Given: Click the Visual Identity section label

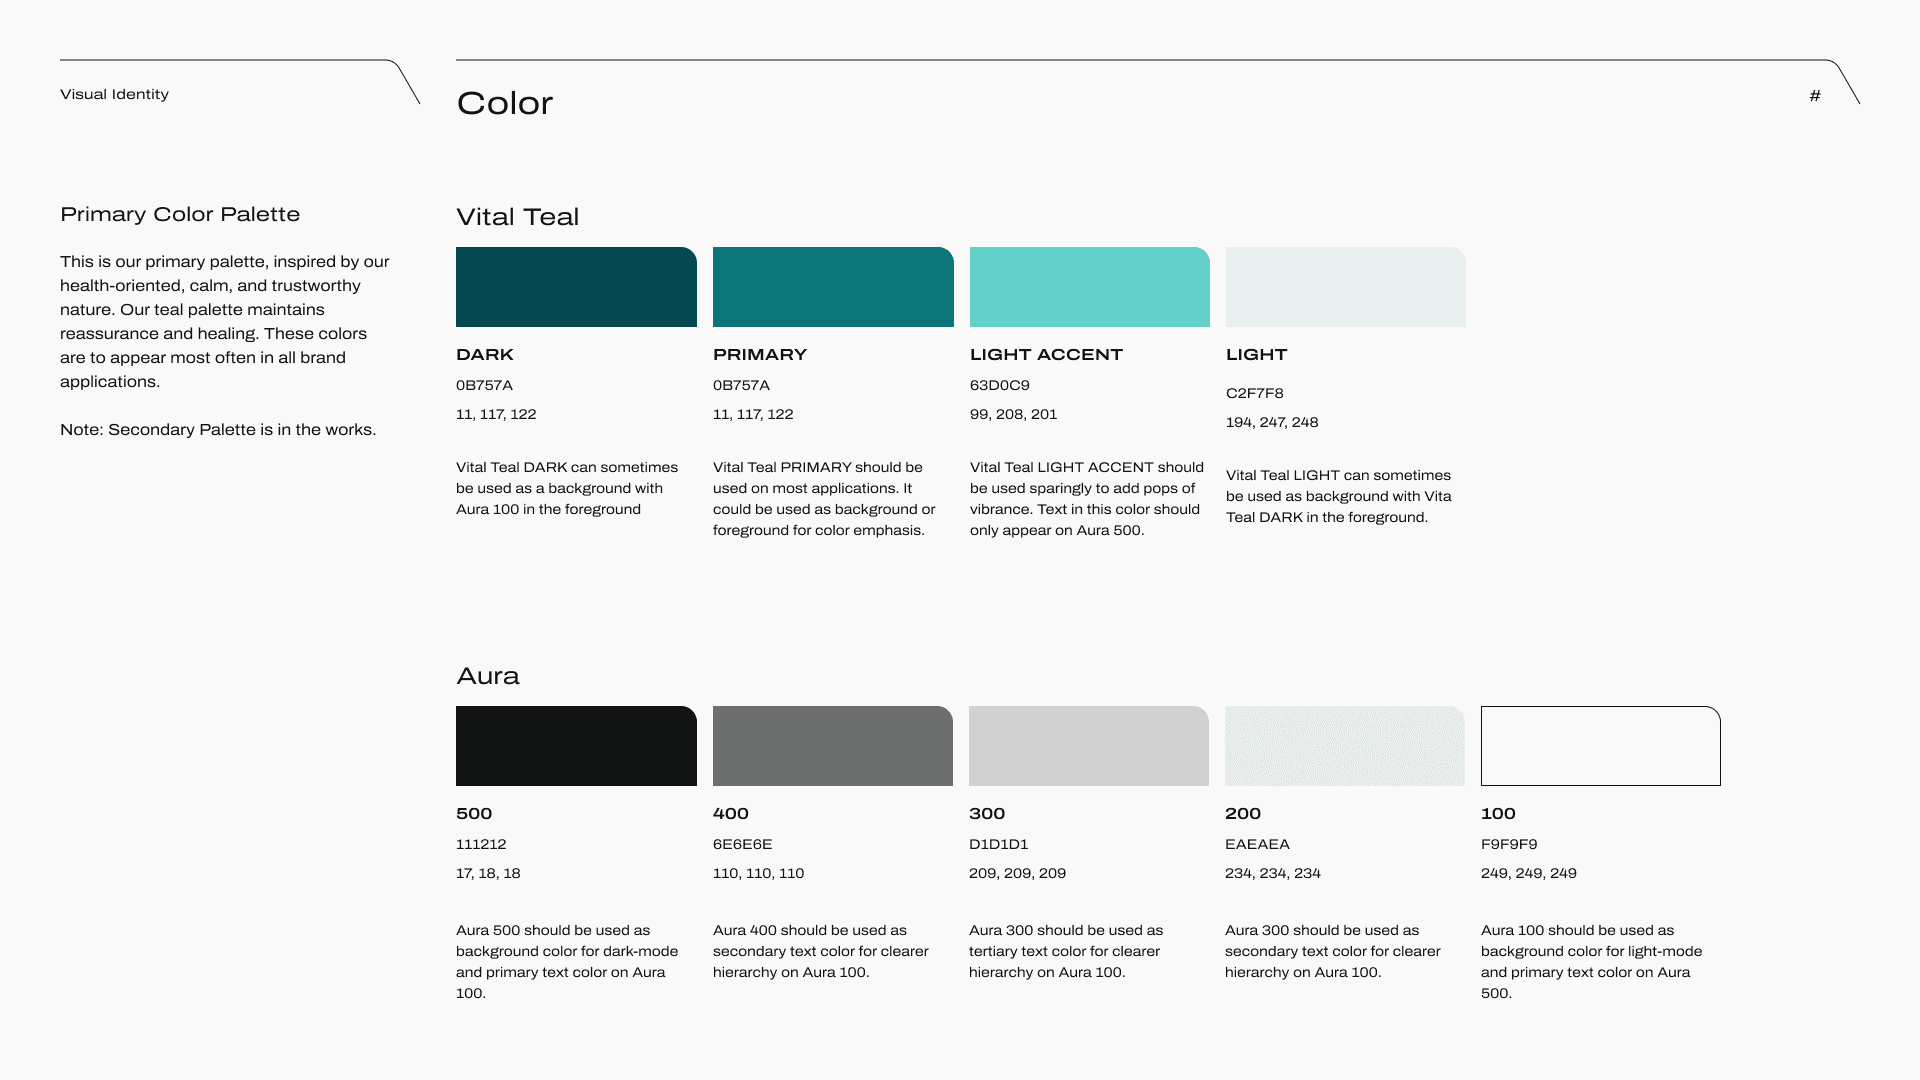Looking at the screenshot, I should click(x=114, y=94).
